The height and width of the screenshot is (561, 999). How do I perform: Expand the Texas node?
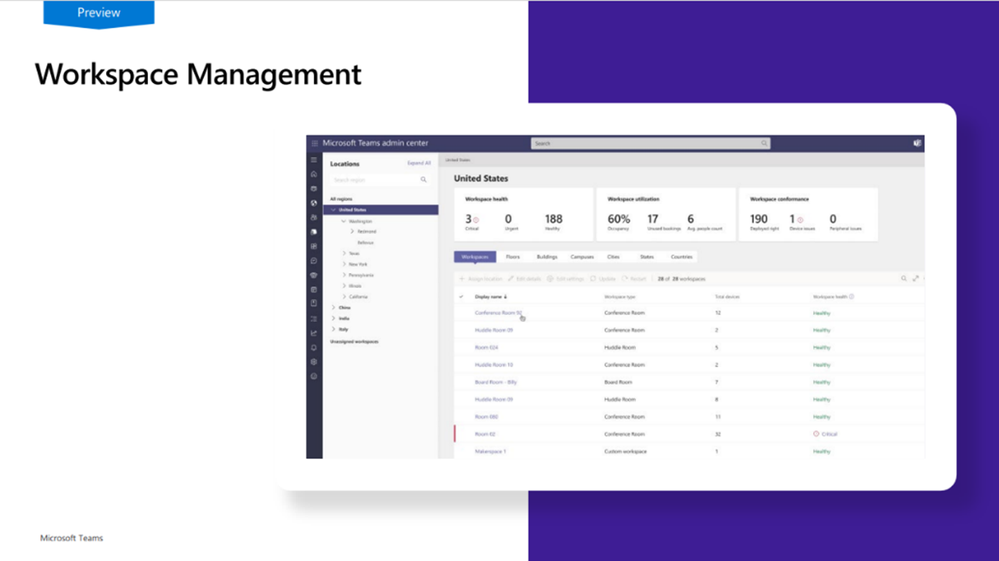(344, 253)
